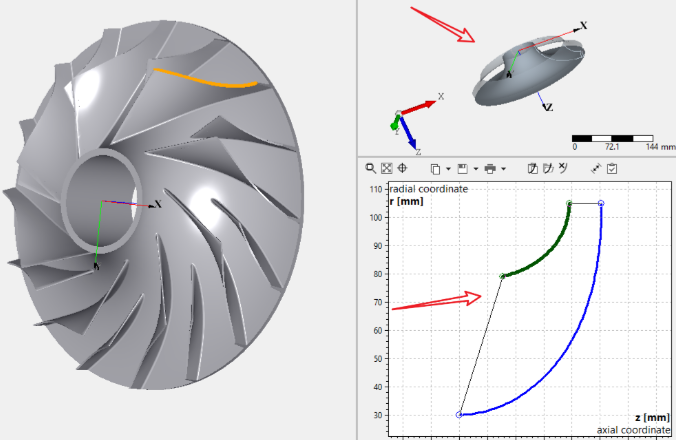Click the load curve from folder icon

pyautogui.click(x=548, y=169)
